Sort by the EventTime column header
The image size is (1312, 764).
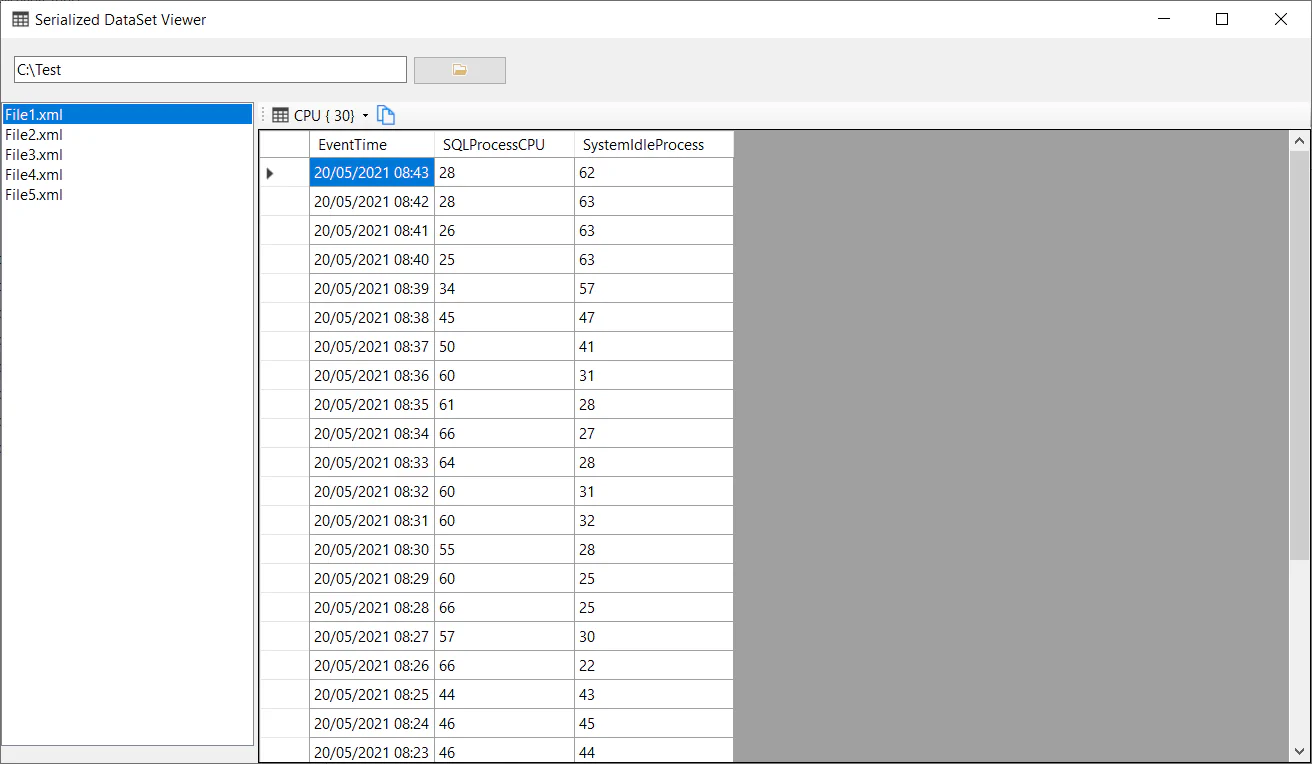372,144
